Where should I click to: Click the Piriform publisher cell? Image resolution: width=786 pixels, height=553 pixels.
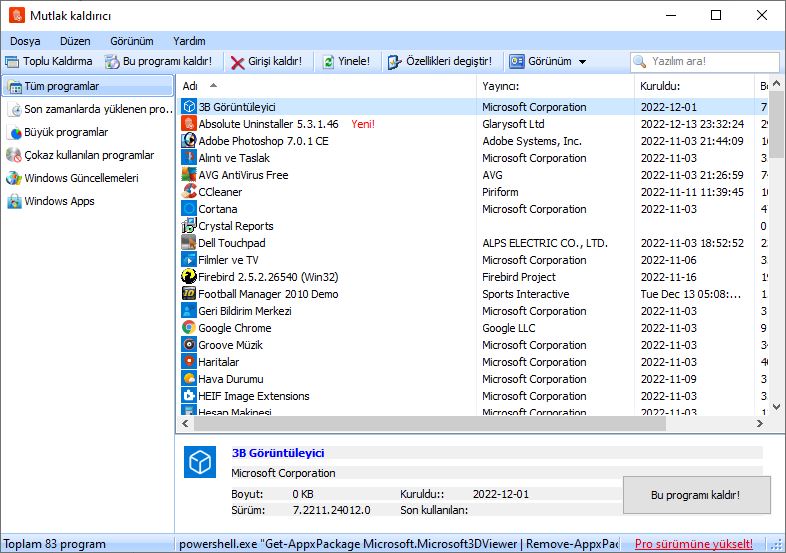point(500,192)
